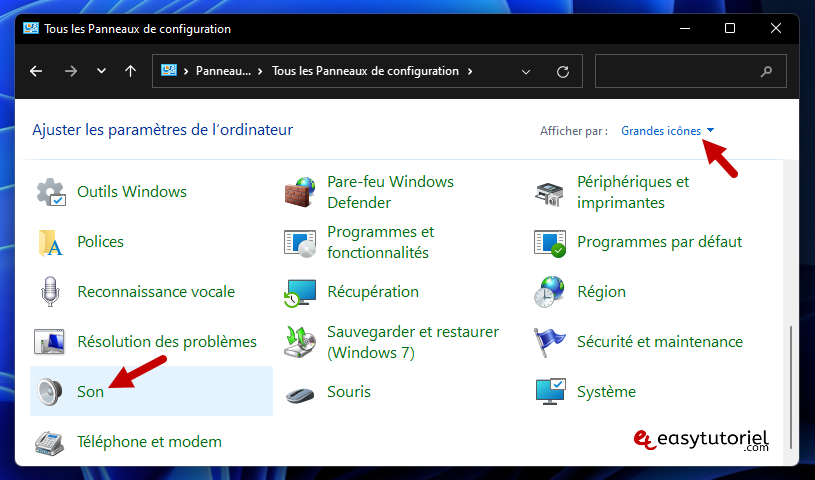
Task: Refresh the Control Panel view
Action: [x=563, y=72]
